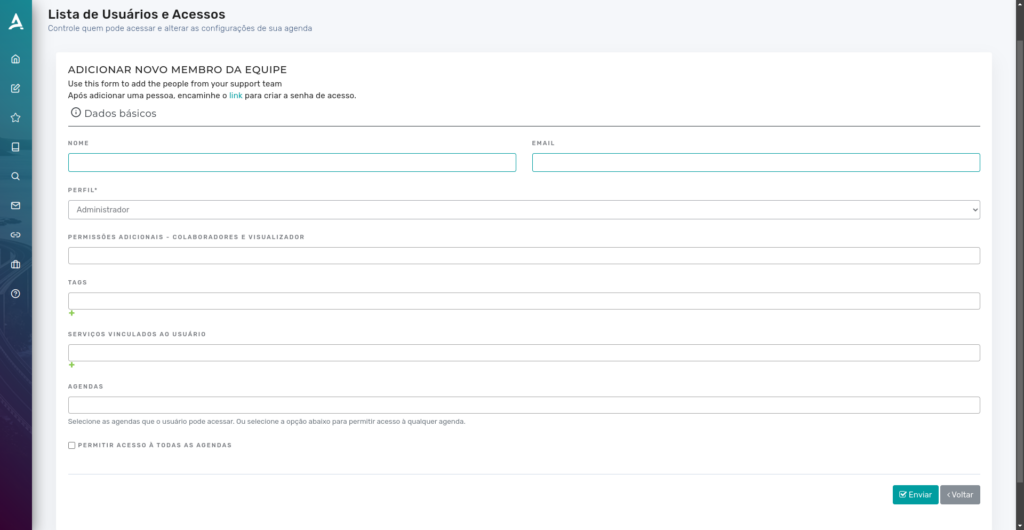Open the star favorites sidebar icon
The width and height of the screenshot is (1024, 530).
[x=16, y=118]
